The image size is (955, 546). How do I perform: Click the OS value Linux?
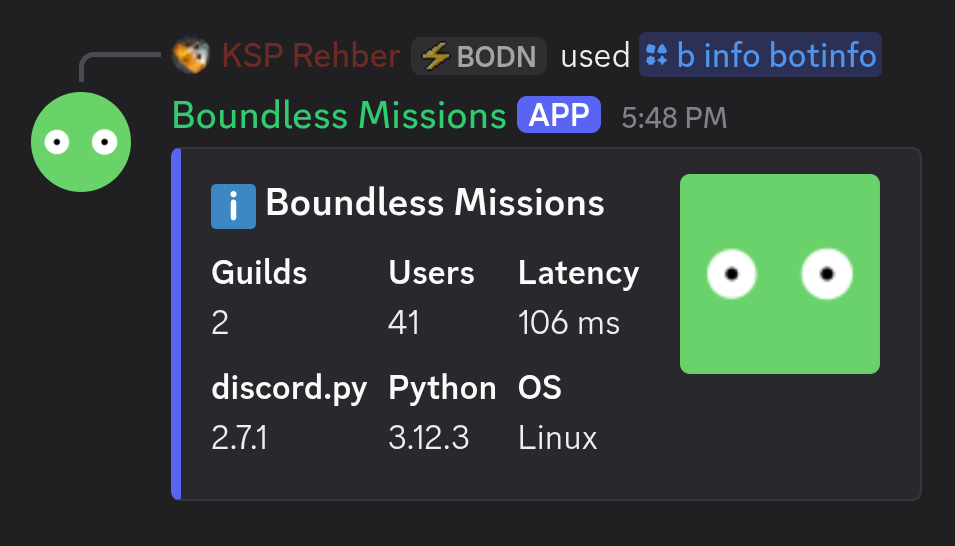click(x=558, y=438)
